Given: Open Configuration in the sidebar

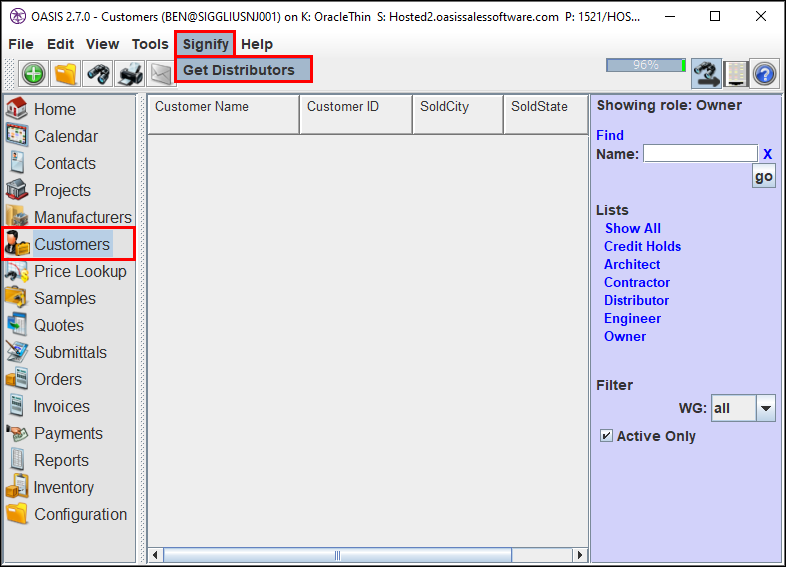Looking at the screenshot, I should click(x=66, y=515).
